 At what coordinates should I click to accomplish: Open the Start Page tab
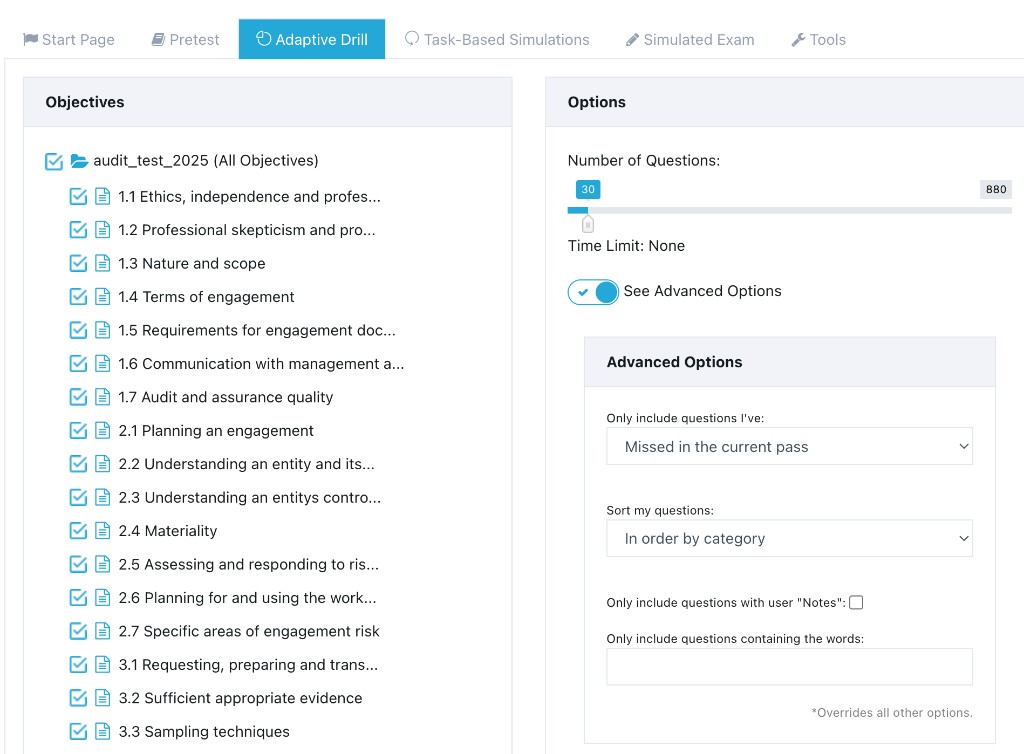point(69,40)
